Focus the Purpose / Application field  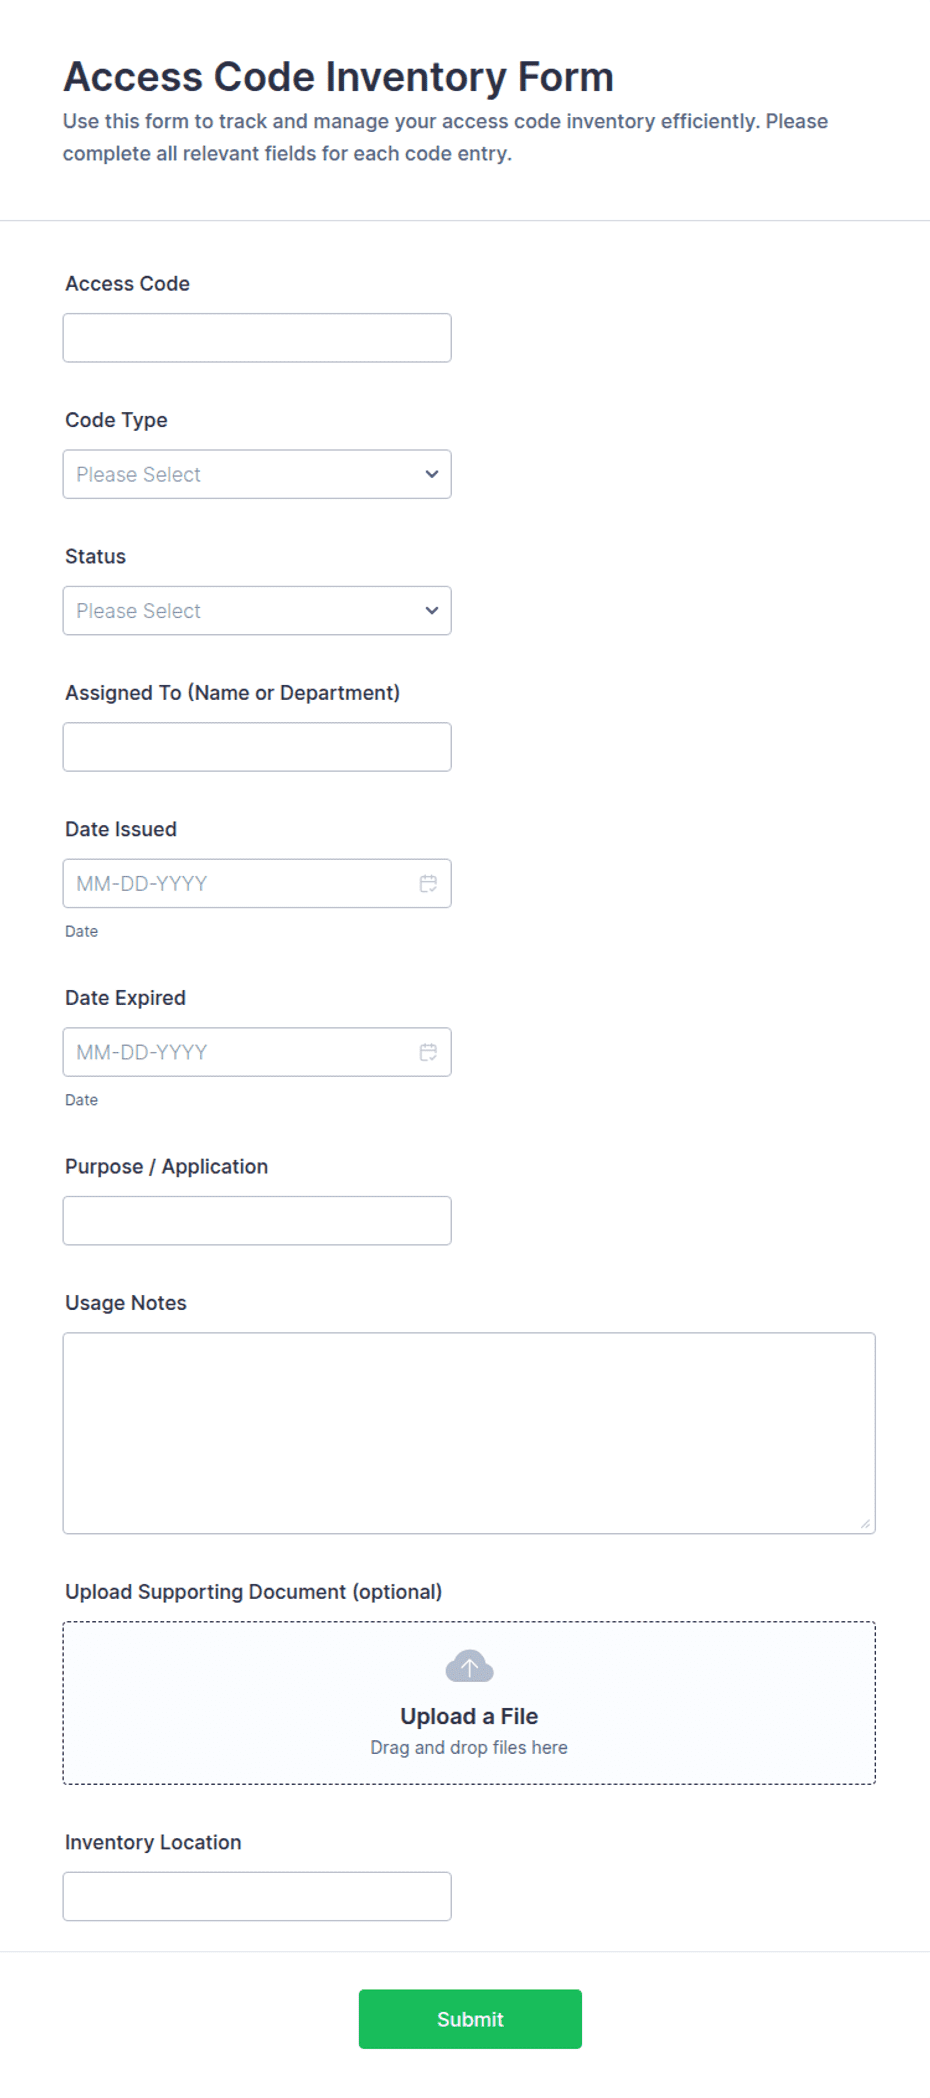[257, 1220]
